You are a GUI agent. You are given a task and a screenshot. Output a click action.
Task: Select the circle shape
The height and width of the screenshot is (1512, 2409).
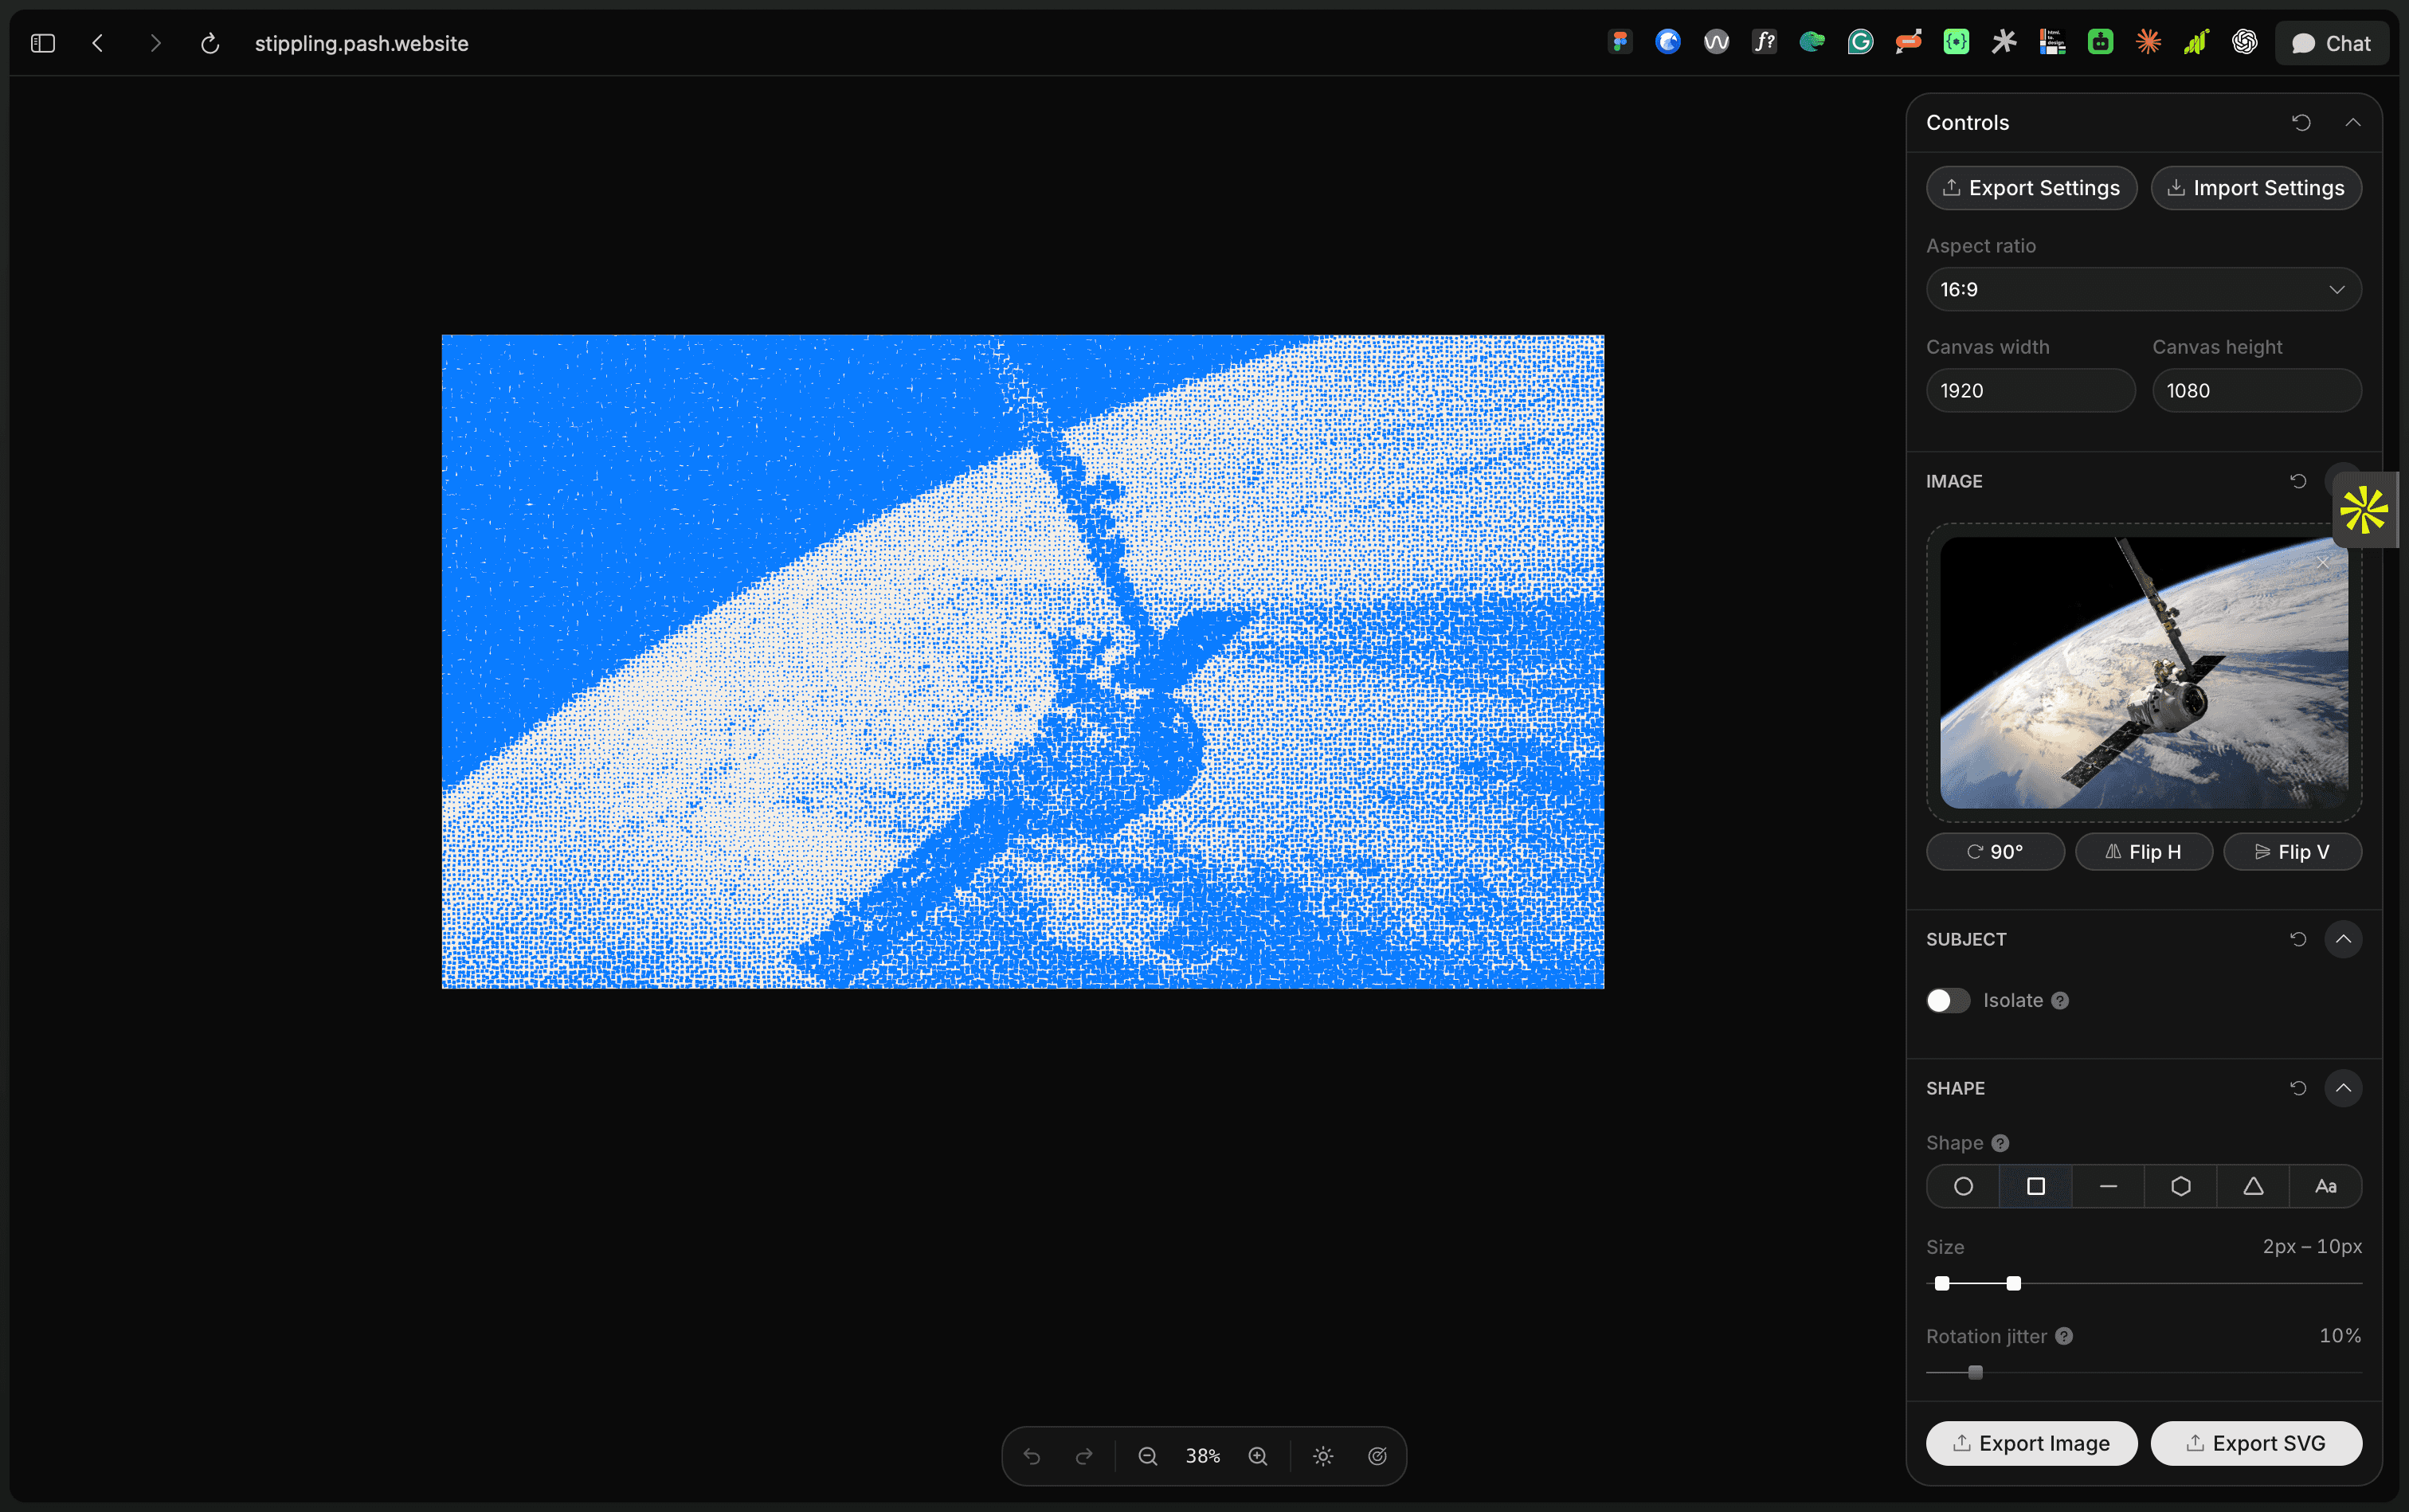click(1963, 1186)
